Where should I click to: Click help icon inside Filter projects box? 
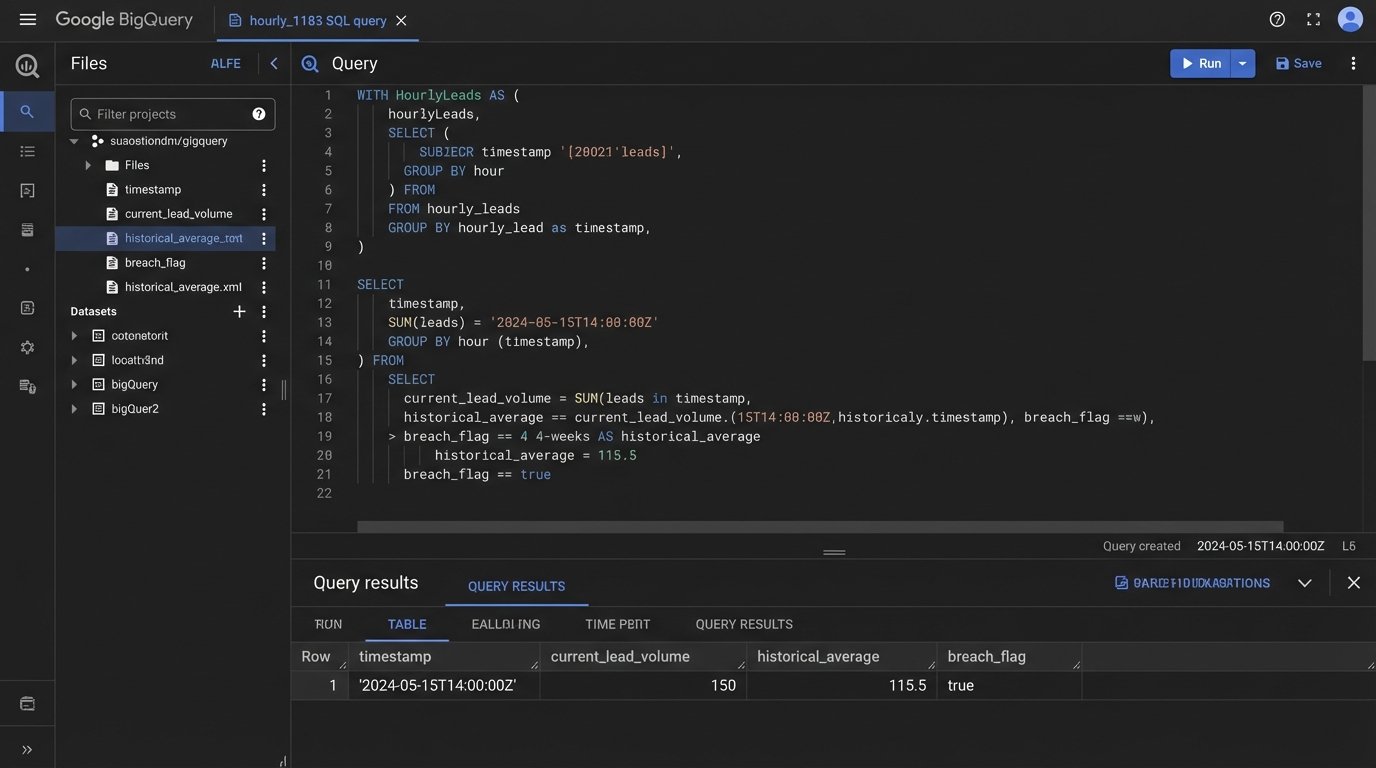(259, 114)
